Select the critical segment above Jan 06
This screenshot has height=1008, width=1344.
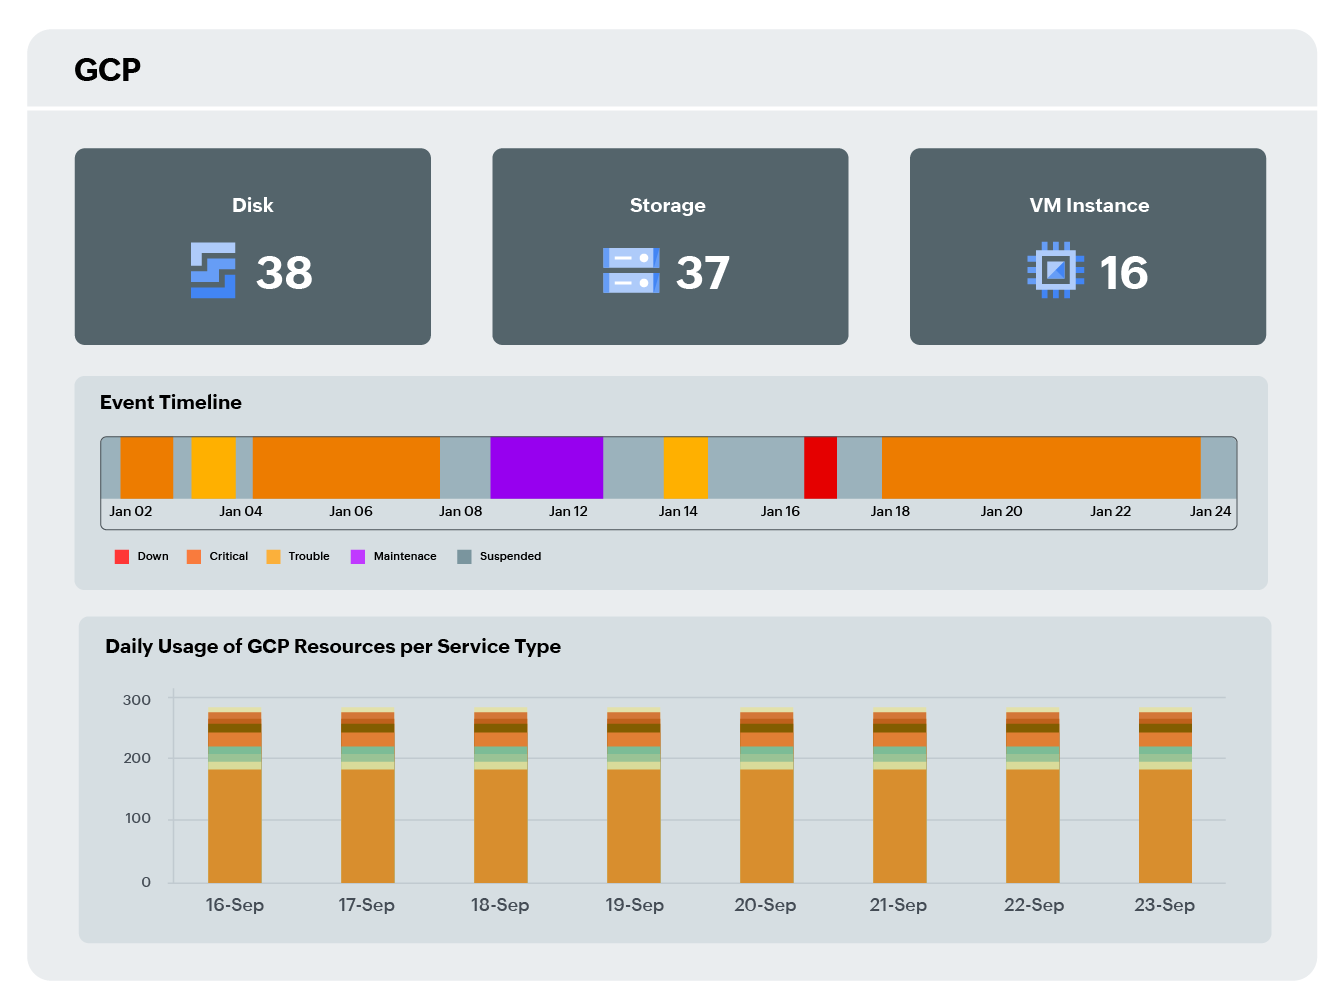346,468
